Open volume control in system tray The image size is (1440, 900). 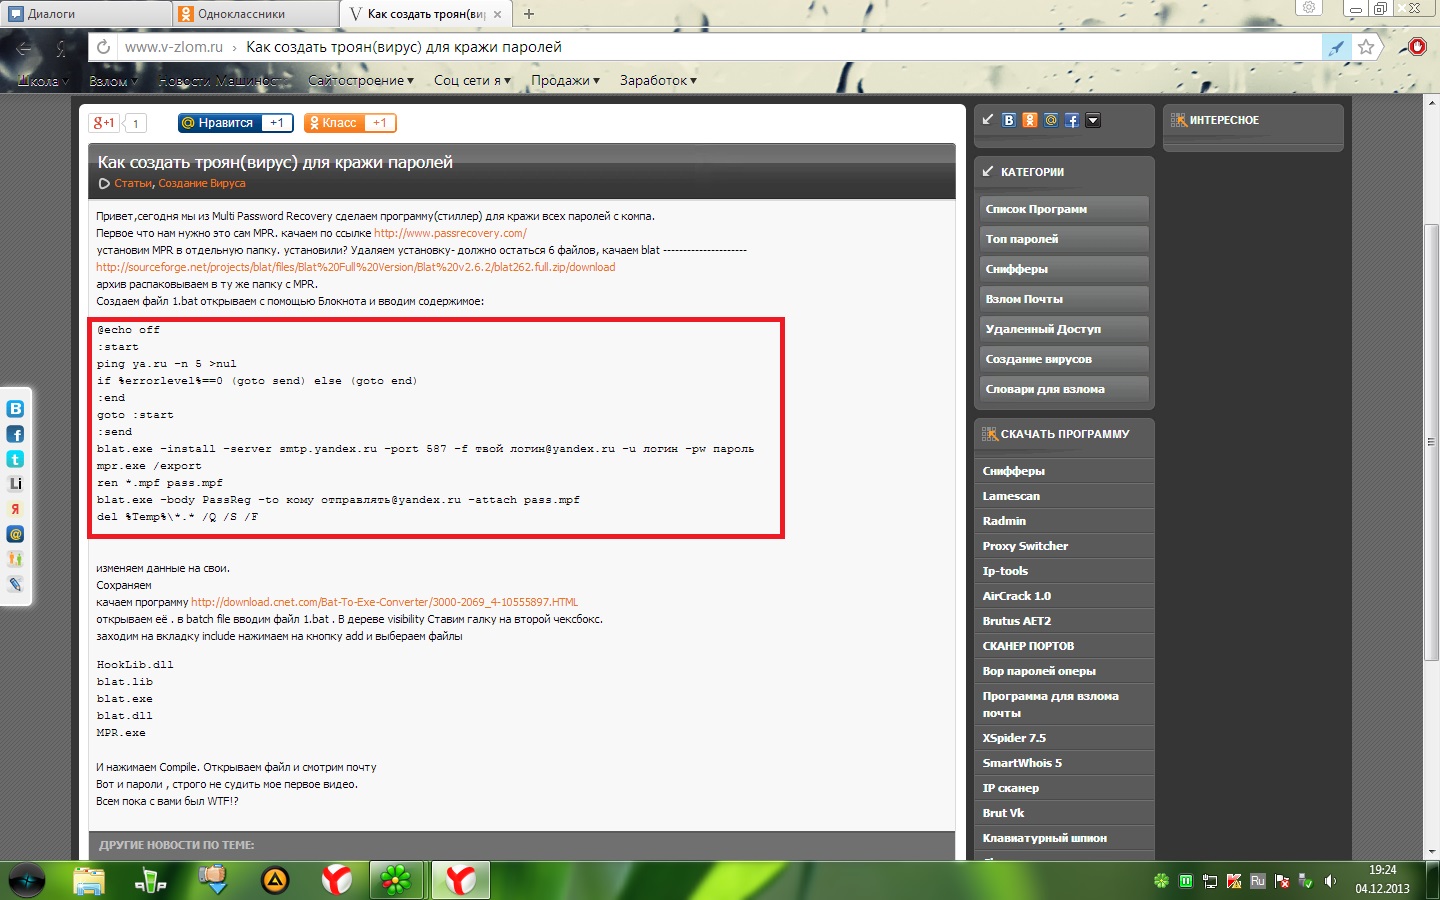pyautogui.click(x=1330, y=881)
